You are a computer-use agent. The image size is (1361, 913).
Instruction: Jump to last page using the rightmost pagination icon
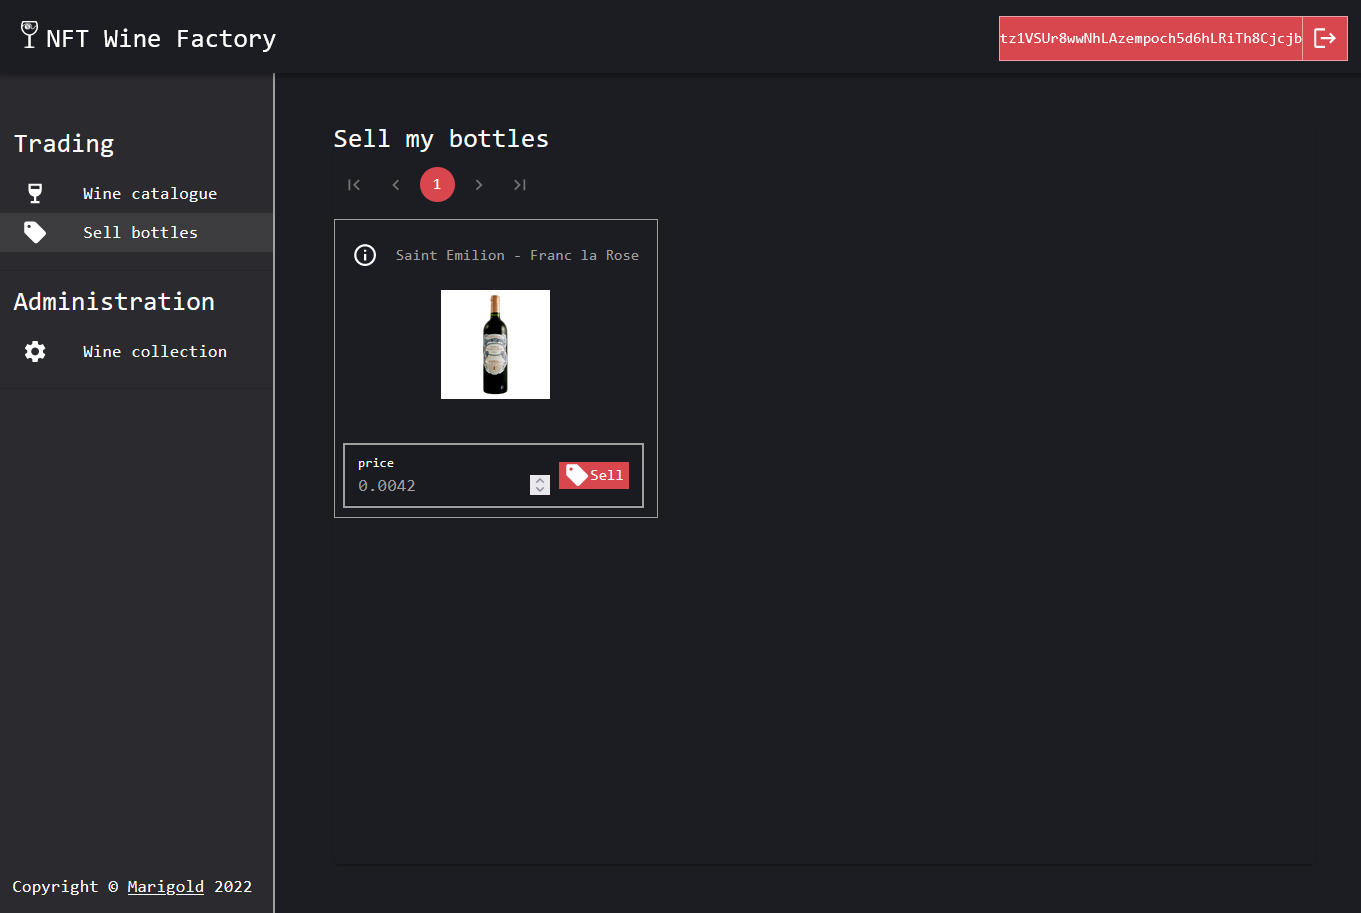tap(519, 184)
